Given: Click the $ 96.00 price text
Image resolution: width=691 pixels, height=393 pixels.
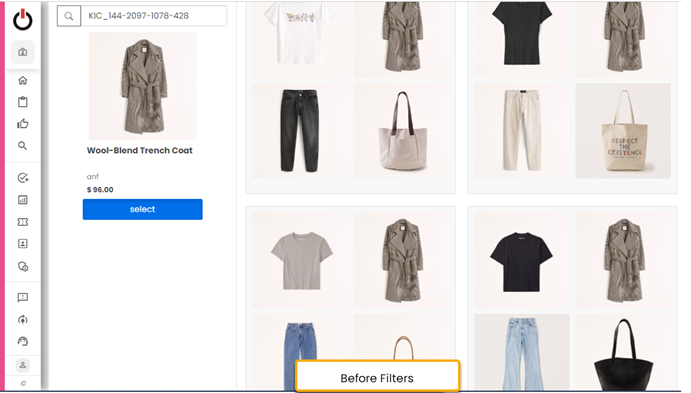Looking at the screenshot, I should 100,189.
